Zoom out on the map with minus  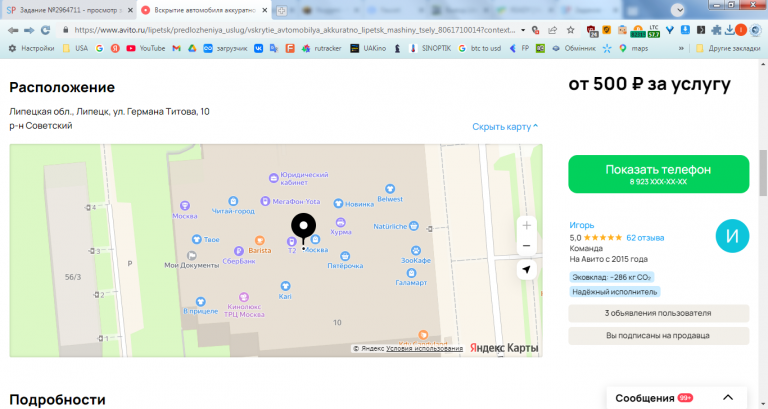[x=527, y=245]
